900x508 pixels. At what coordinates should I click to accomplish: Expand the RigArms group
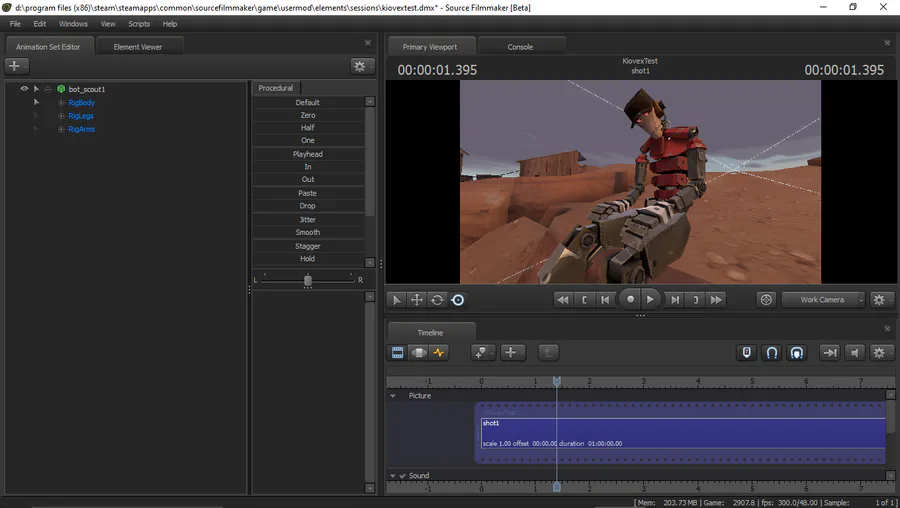[x=61, y=129]
